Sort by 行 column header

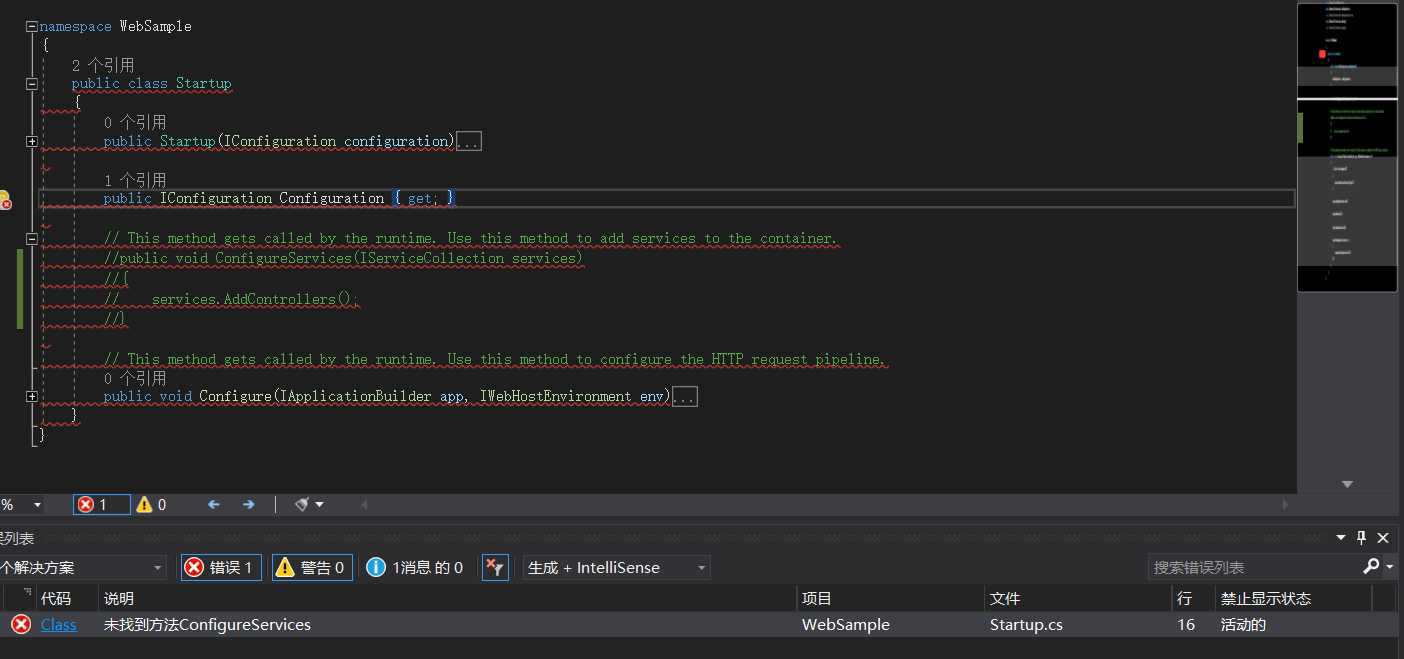click(1185, 598)
